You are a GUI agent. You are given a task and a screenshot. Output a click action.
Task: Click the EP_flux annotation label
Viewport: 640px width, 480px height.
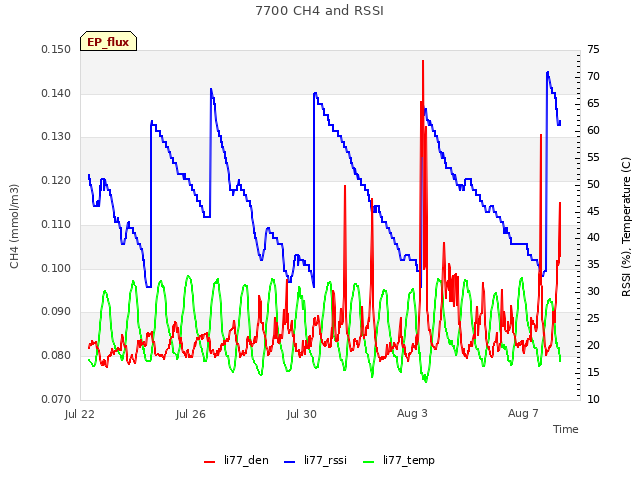pyautogui.click(x=108, y=41)
